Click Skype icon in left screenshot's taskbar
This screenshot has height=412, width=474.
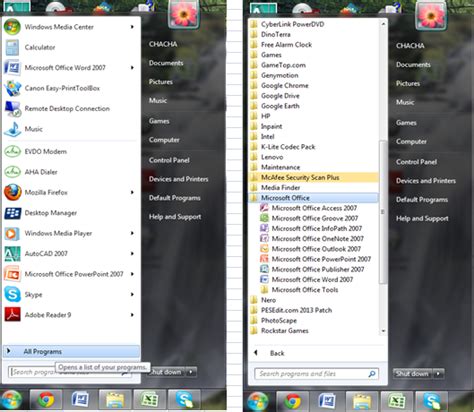coord(184,400)
